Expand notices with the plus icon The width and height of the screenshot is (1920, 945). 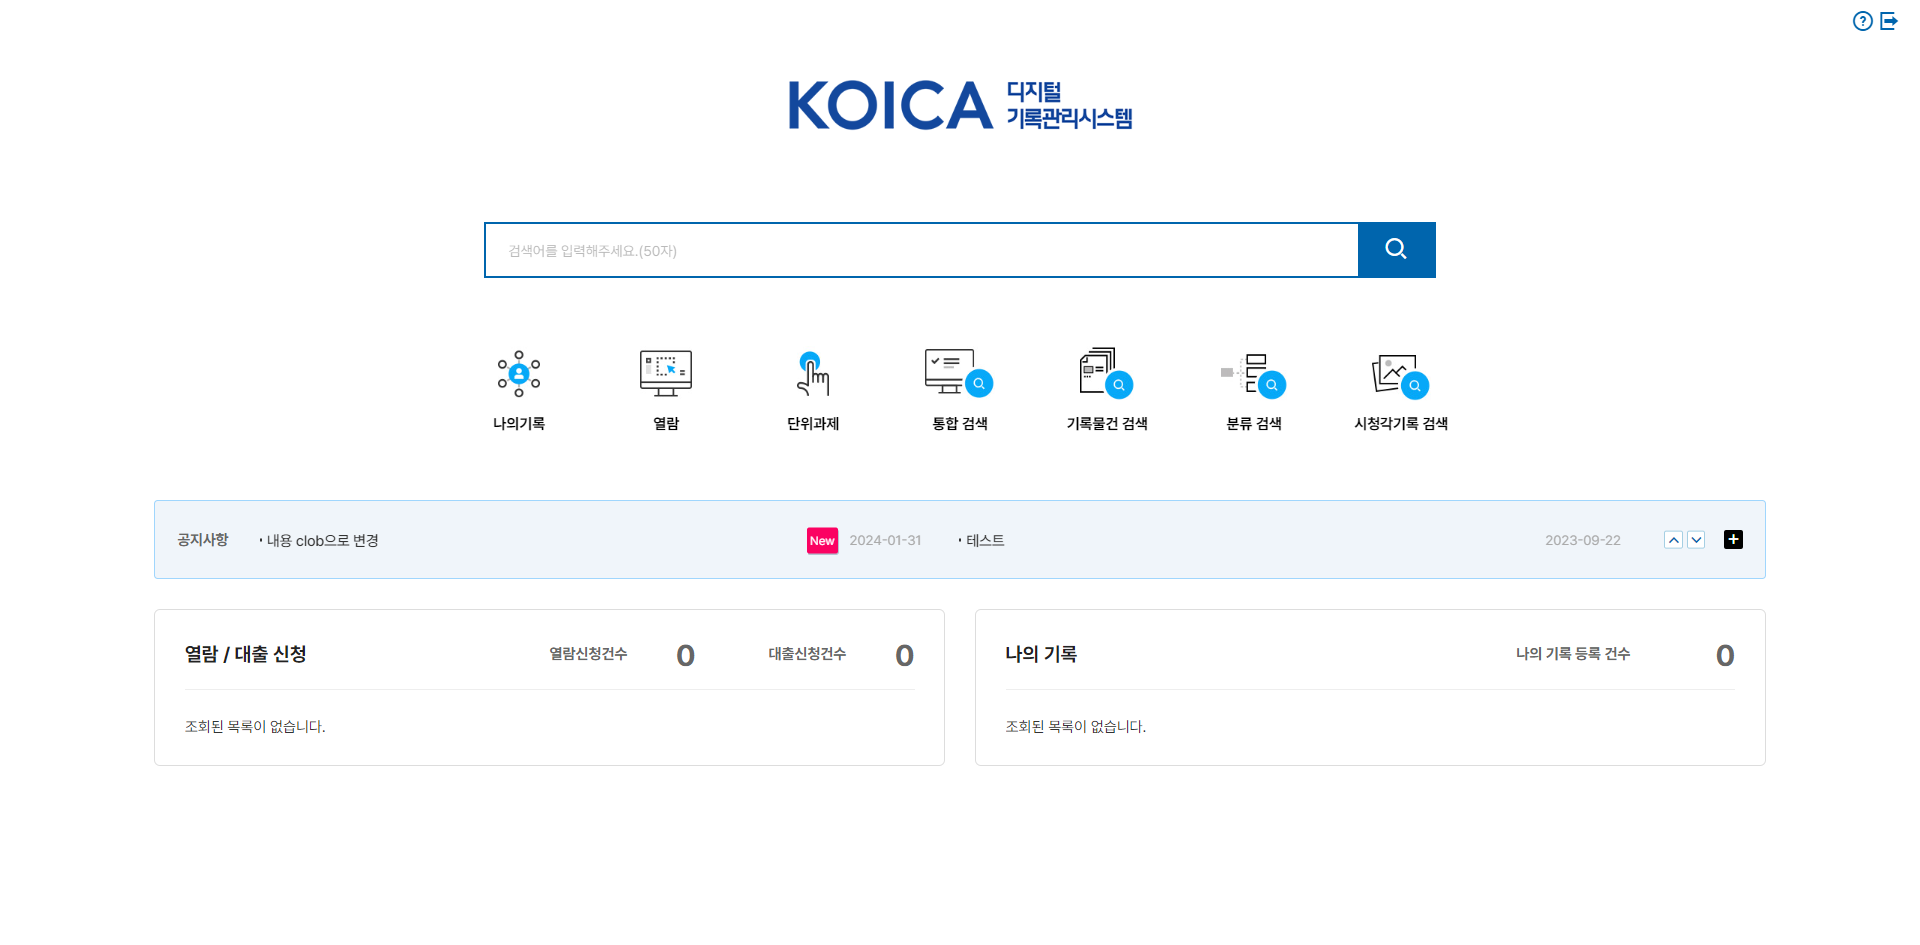click(x=1733, y=540)
